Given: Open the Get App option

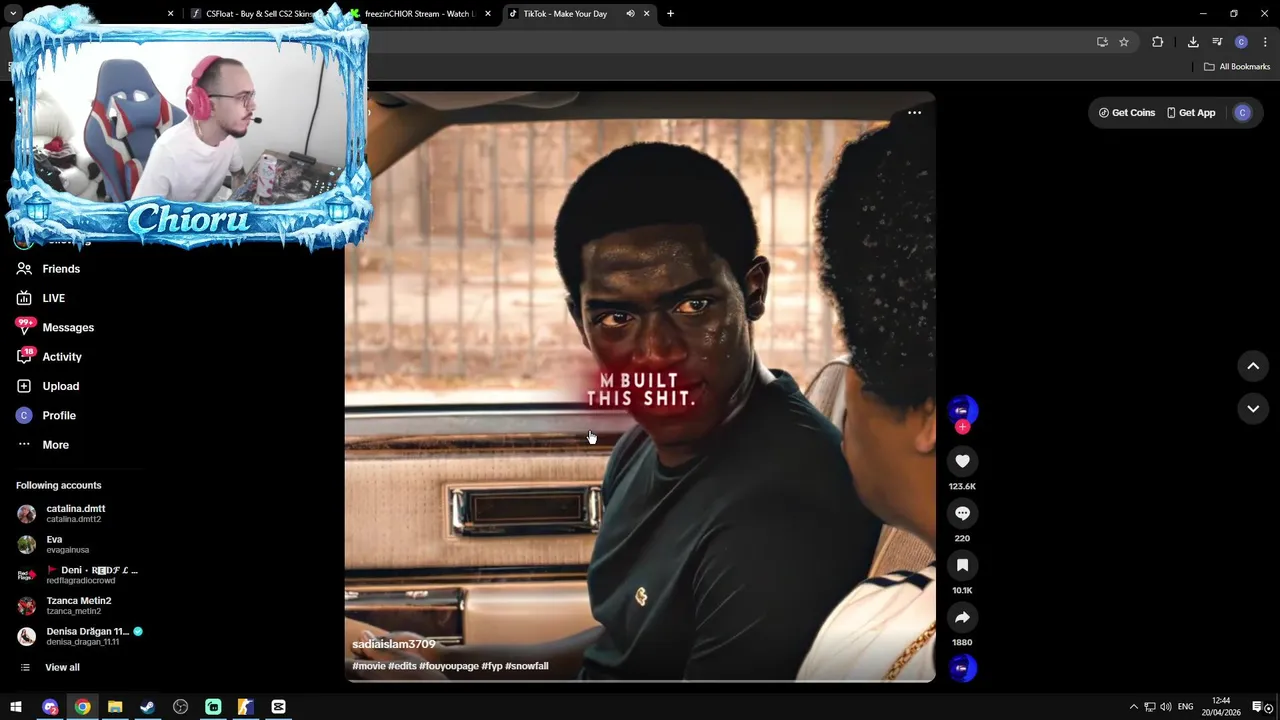Looking at the screenshot, I should pos(1191,113).
